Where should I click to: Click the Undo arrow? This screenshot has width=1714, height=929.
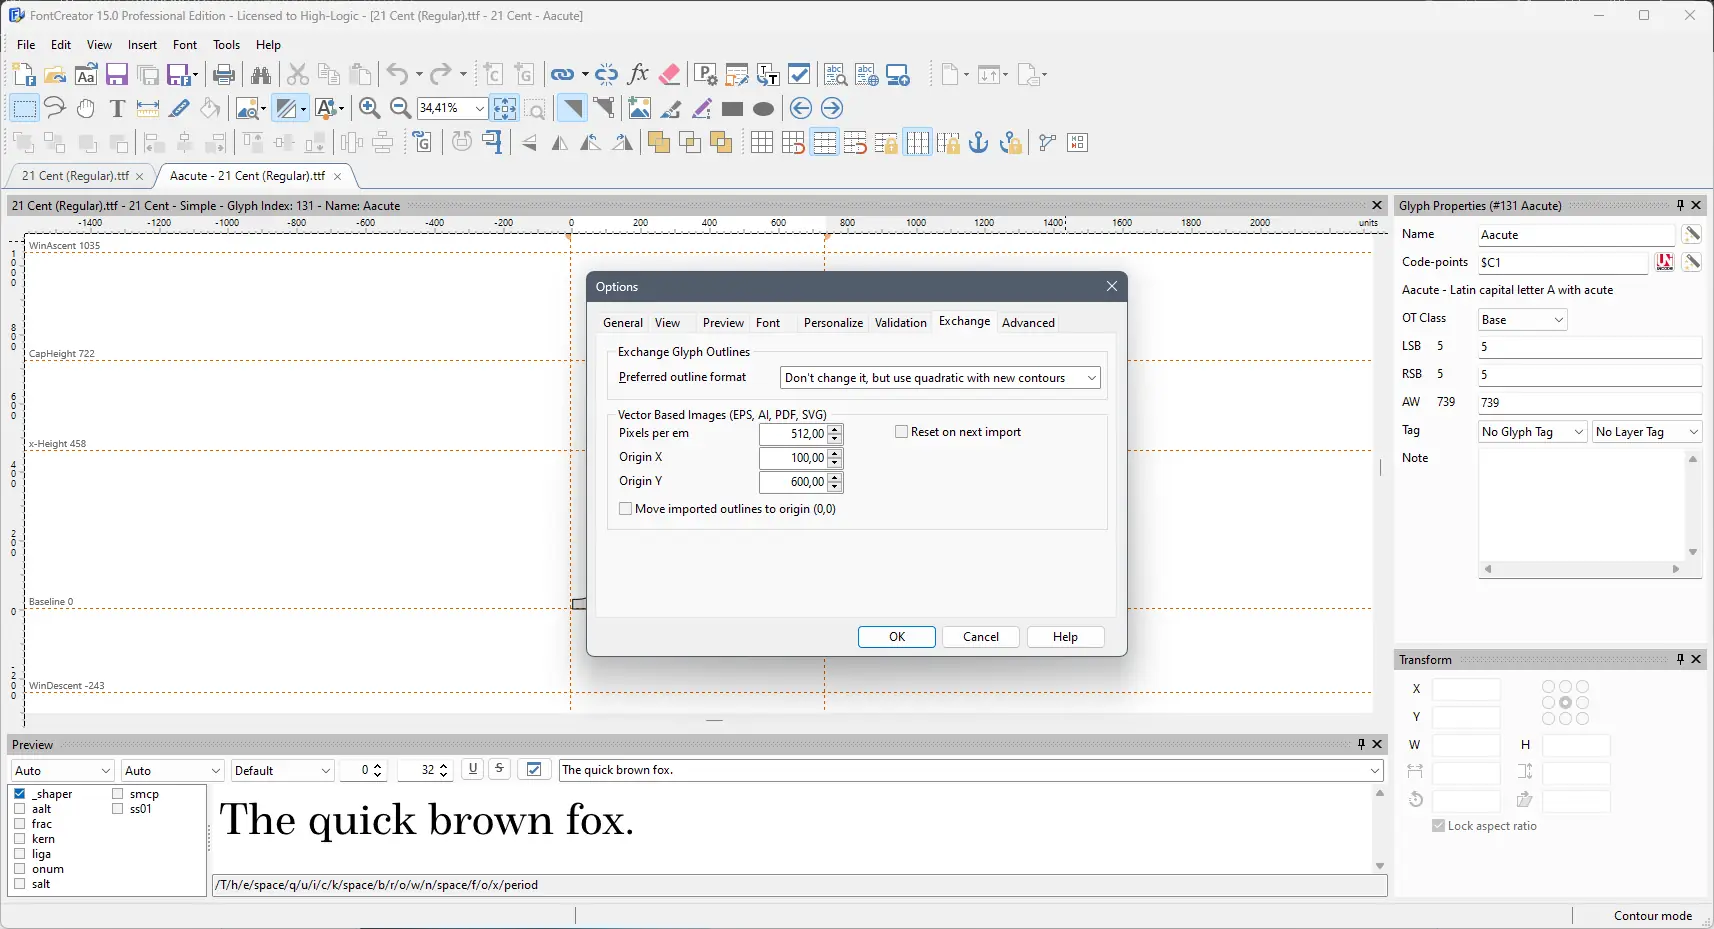pos(397,75)
